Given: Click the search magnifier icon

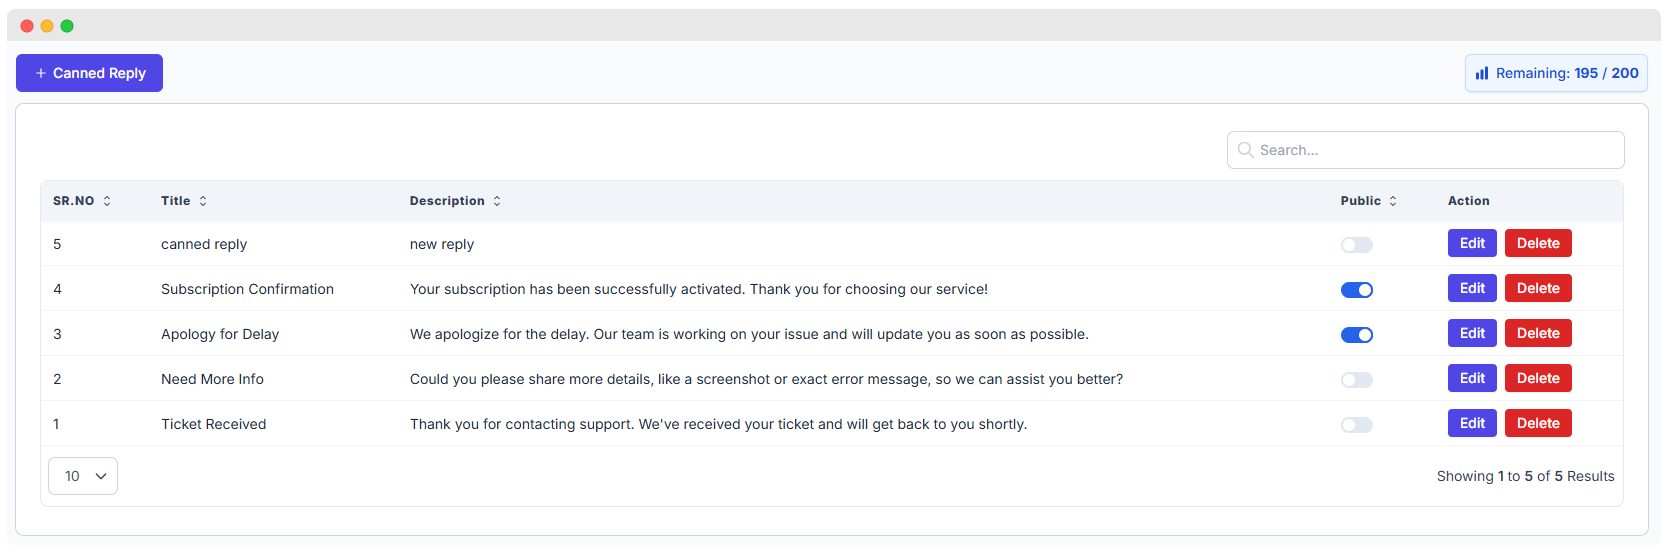Looking at the screenshot, I should point(1245,150).
